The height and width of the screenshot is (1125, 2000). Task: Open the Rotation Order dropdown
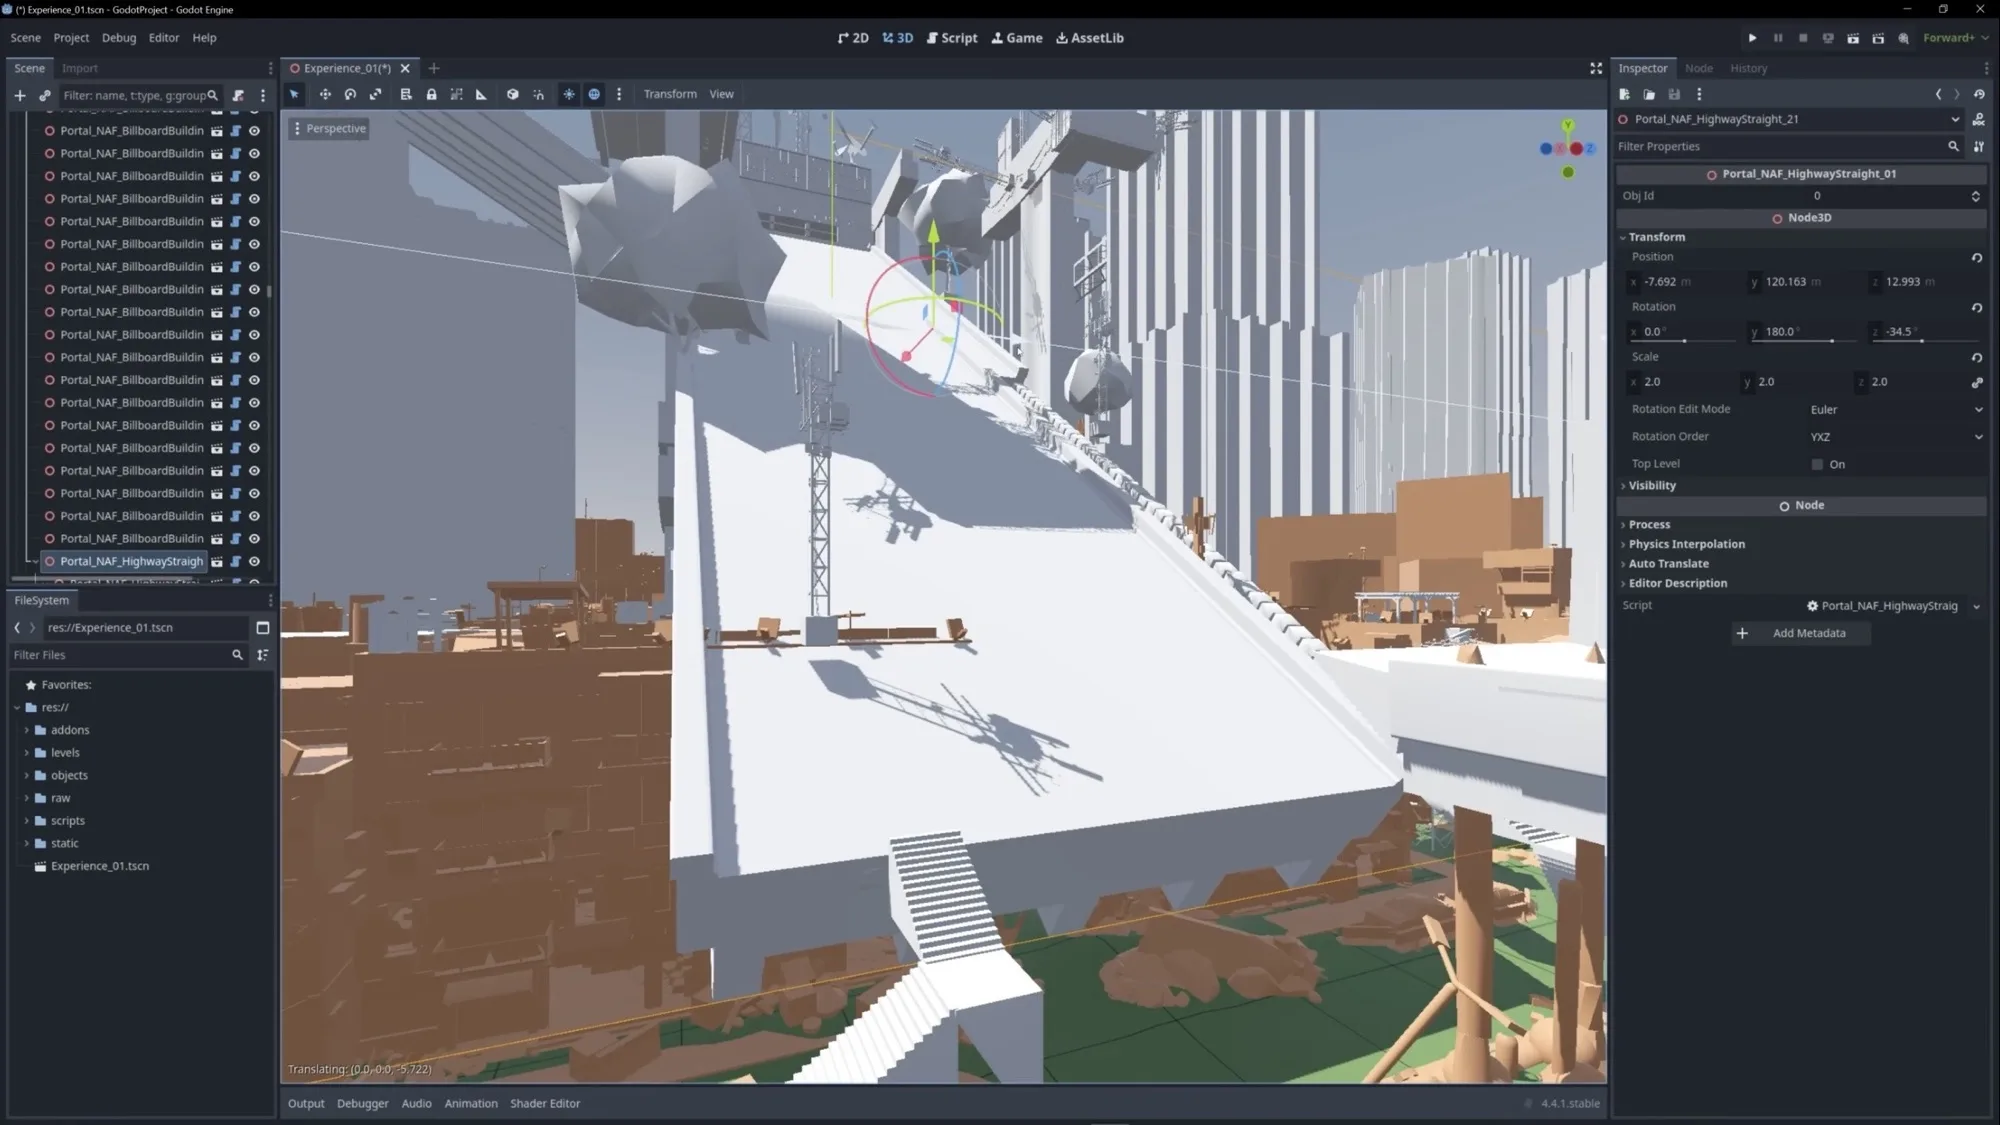[x=1895, y=437]
